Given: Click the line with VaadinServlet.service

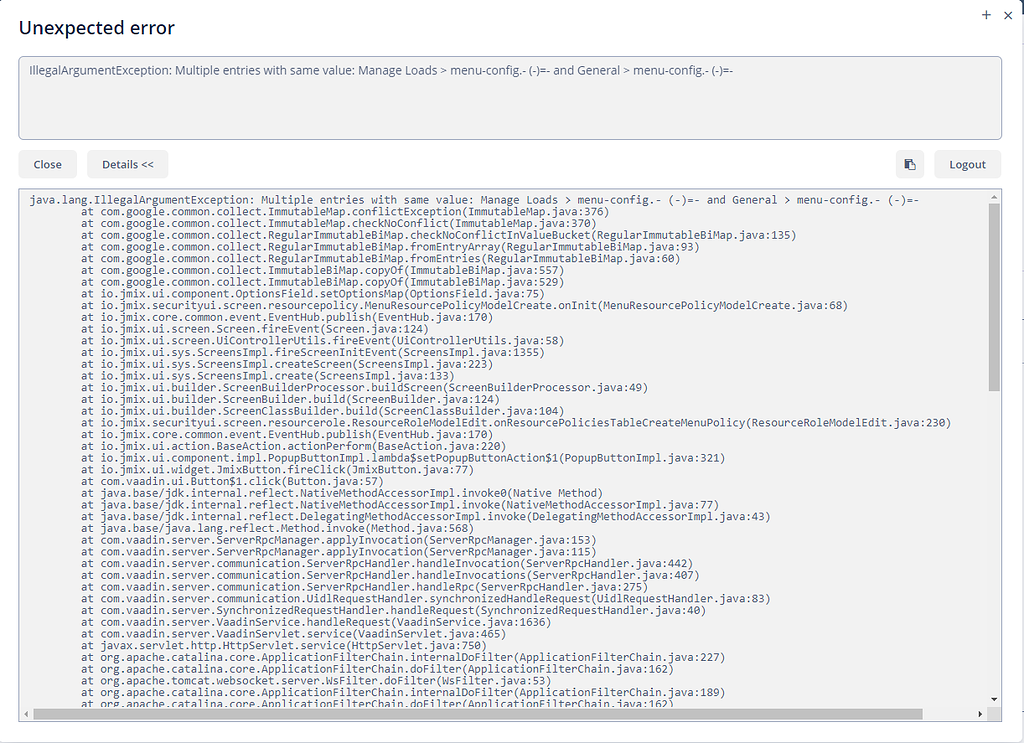Looking at the screenshot, I should click(x=293, y=635).
